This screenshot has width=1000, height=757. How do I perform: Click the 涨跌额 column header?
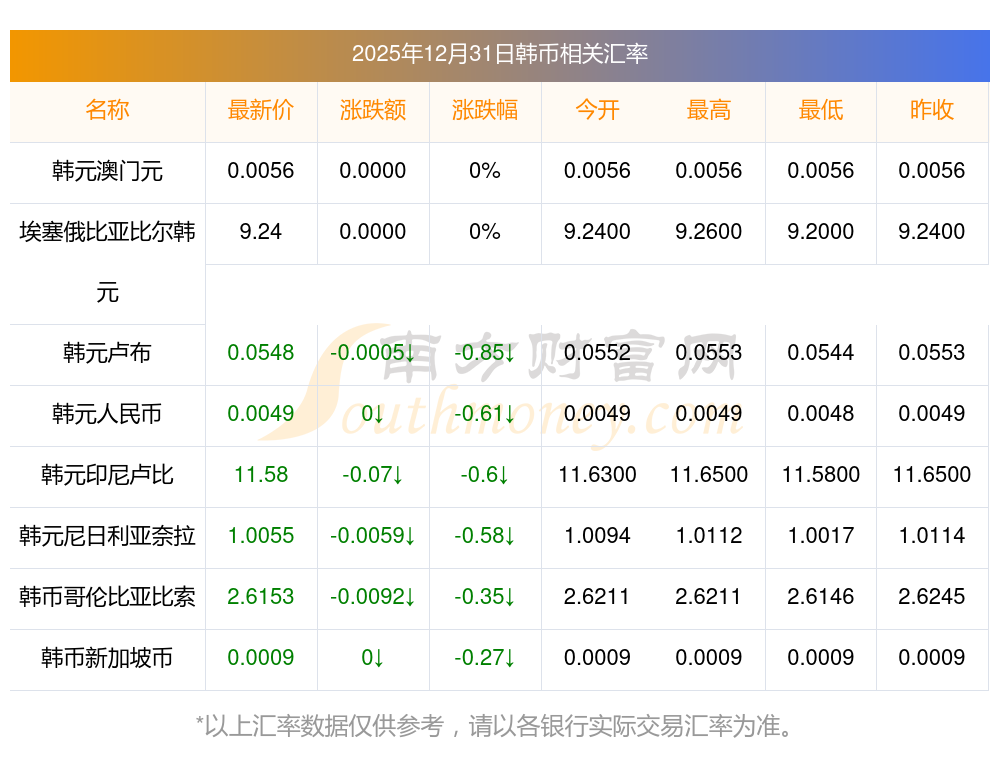tap(373, 110)
